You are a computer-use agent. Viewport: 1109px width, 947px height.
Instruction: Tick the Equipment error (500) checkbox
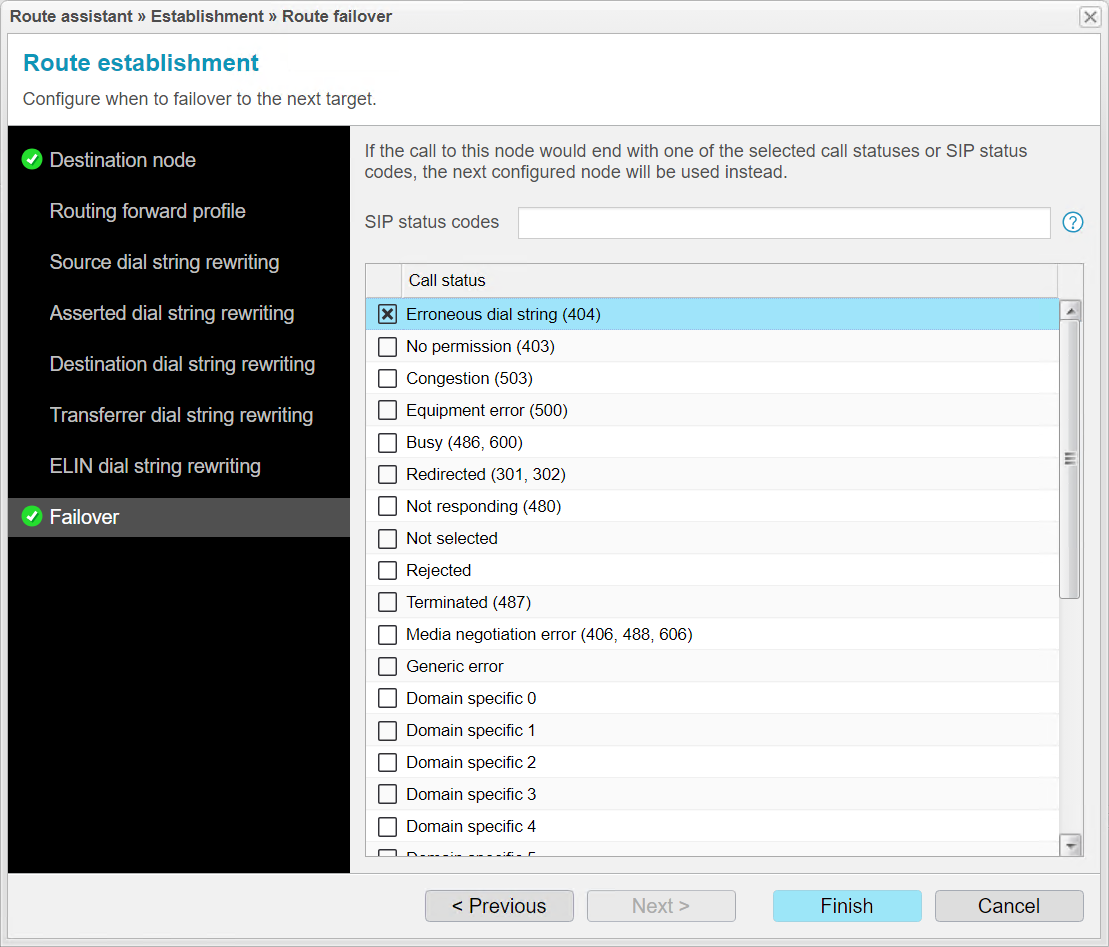tap(388, 410)
